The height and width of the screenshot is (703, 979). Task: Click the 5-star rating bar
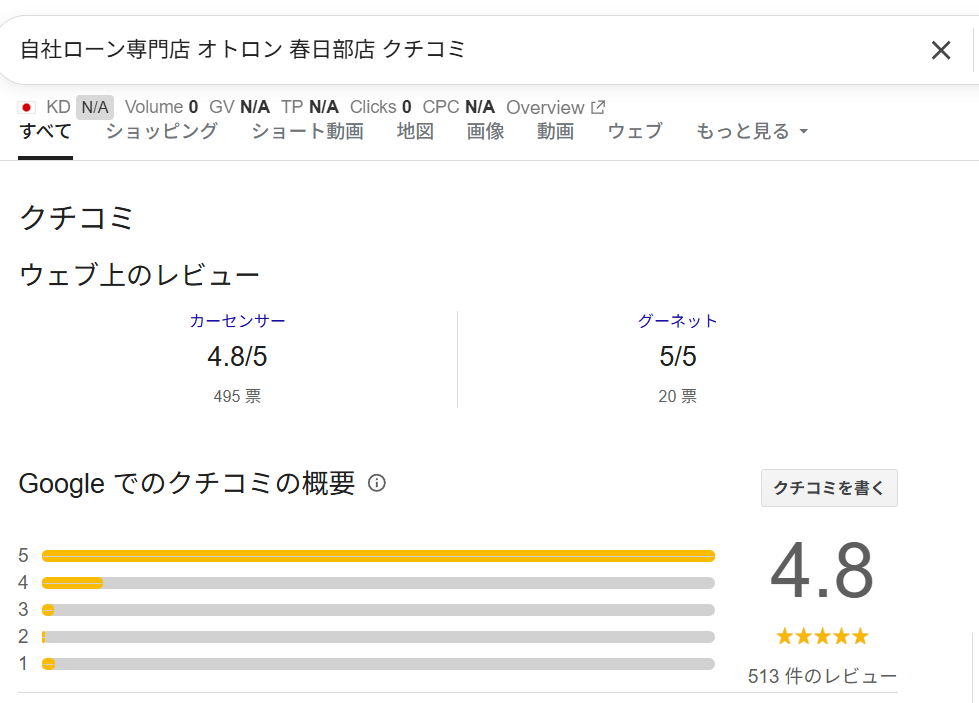coord(378,556)
